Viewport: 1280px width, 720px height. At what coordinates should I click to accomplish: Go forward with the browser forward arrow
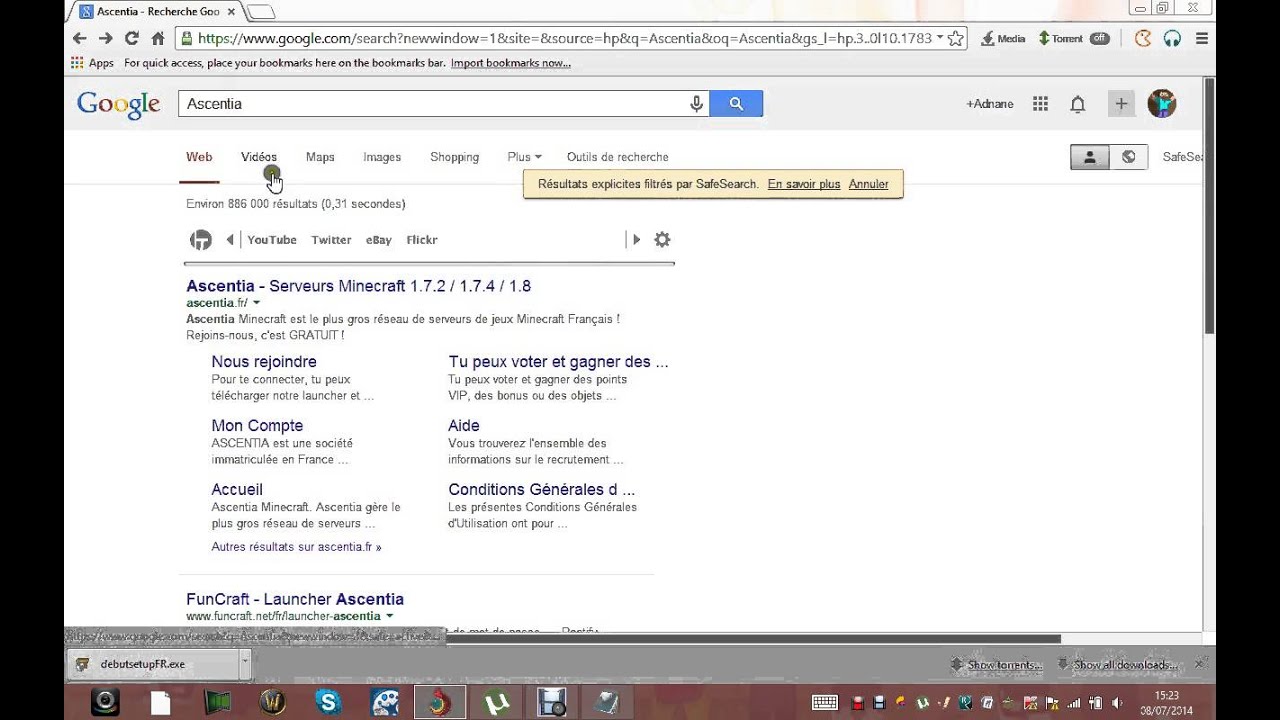click(x=105, y=38)
